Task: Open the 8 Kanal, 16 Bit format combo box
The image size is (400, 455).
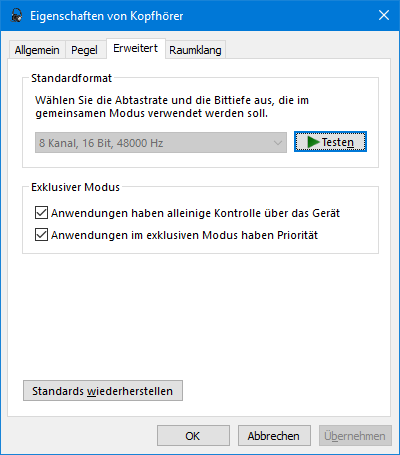Action: coord(161,143)
